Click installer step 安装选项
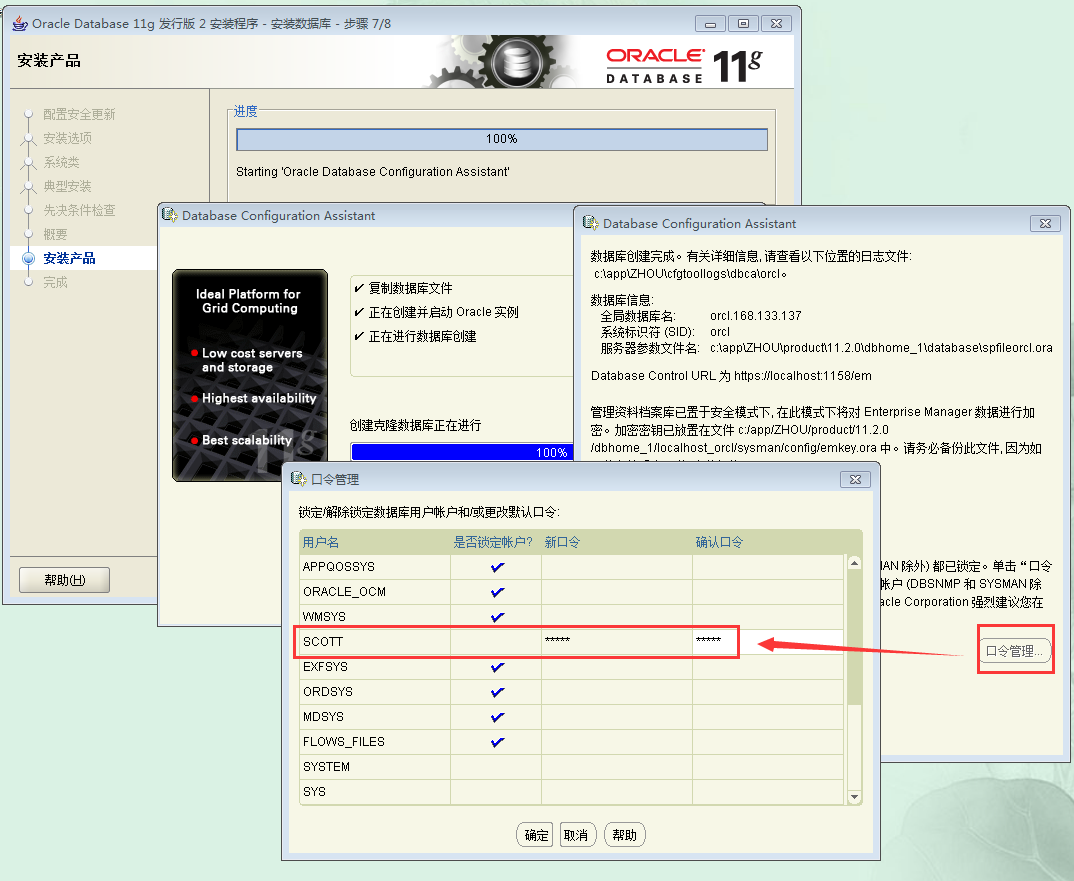This screenshot has width=1074, height=881. (x=67, y=138)
